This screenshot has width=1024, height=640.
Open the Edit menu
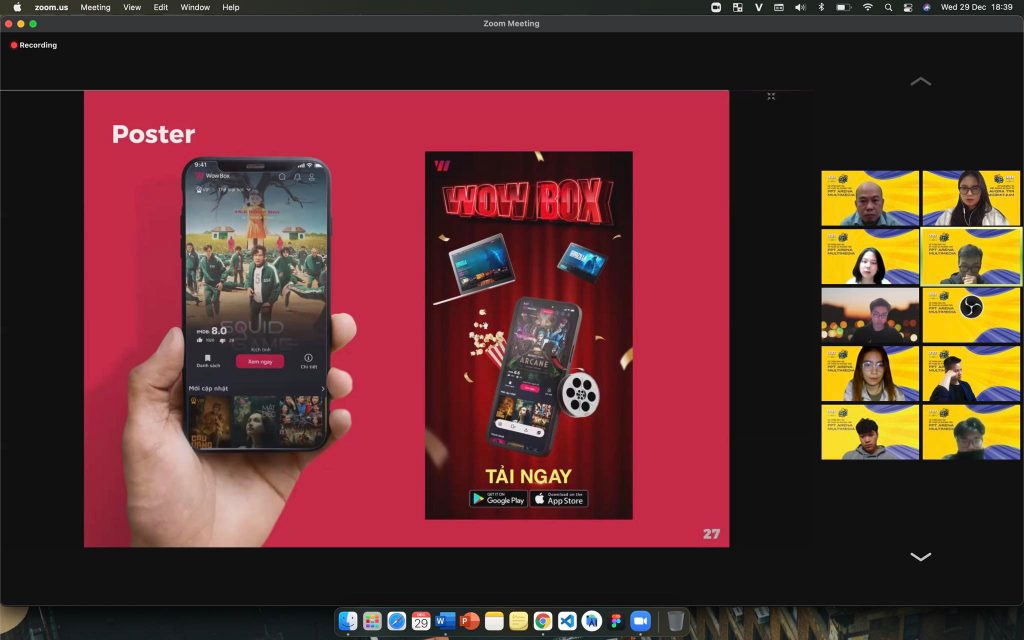pyautogui.click(x=161, y=7)
